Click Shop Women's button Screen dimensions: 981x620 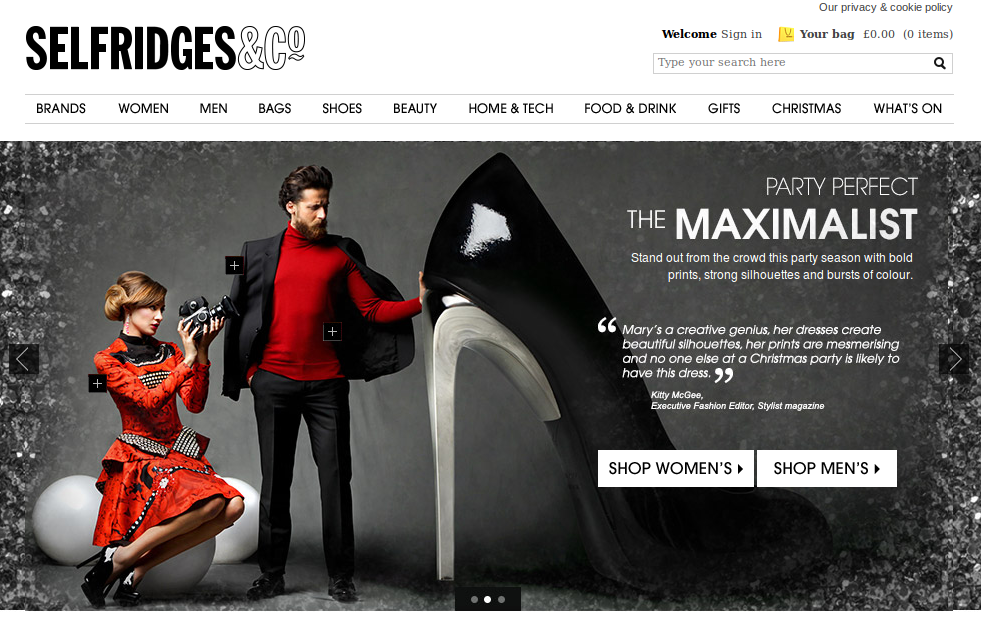(676, 469)
